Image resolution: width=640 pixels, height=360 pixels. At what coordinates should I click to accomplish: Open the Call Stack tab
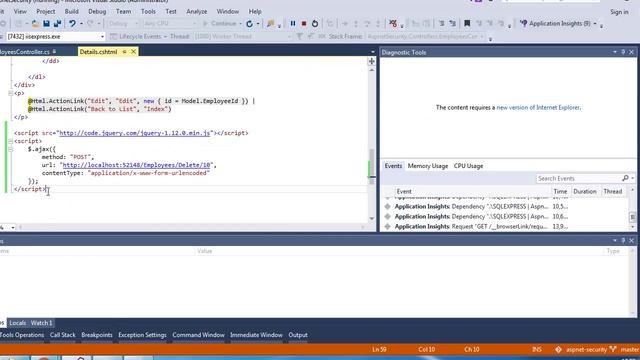62,335
